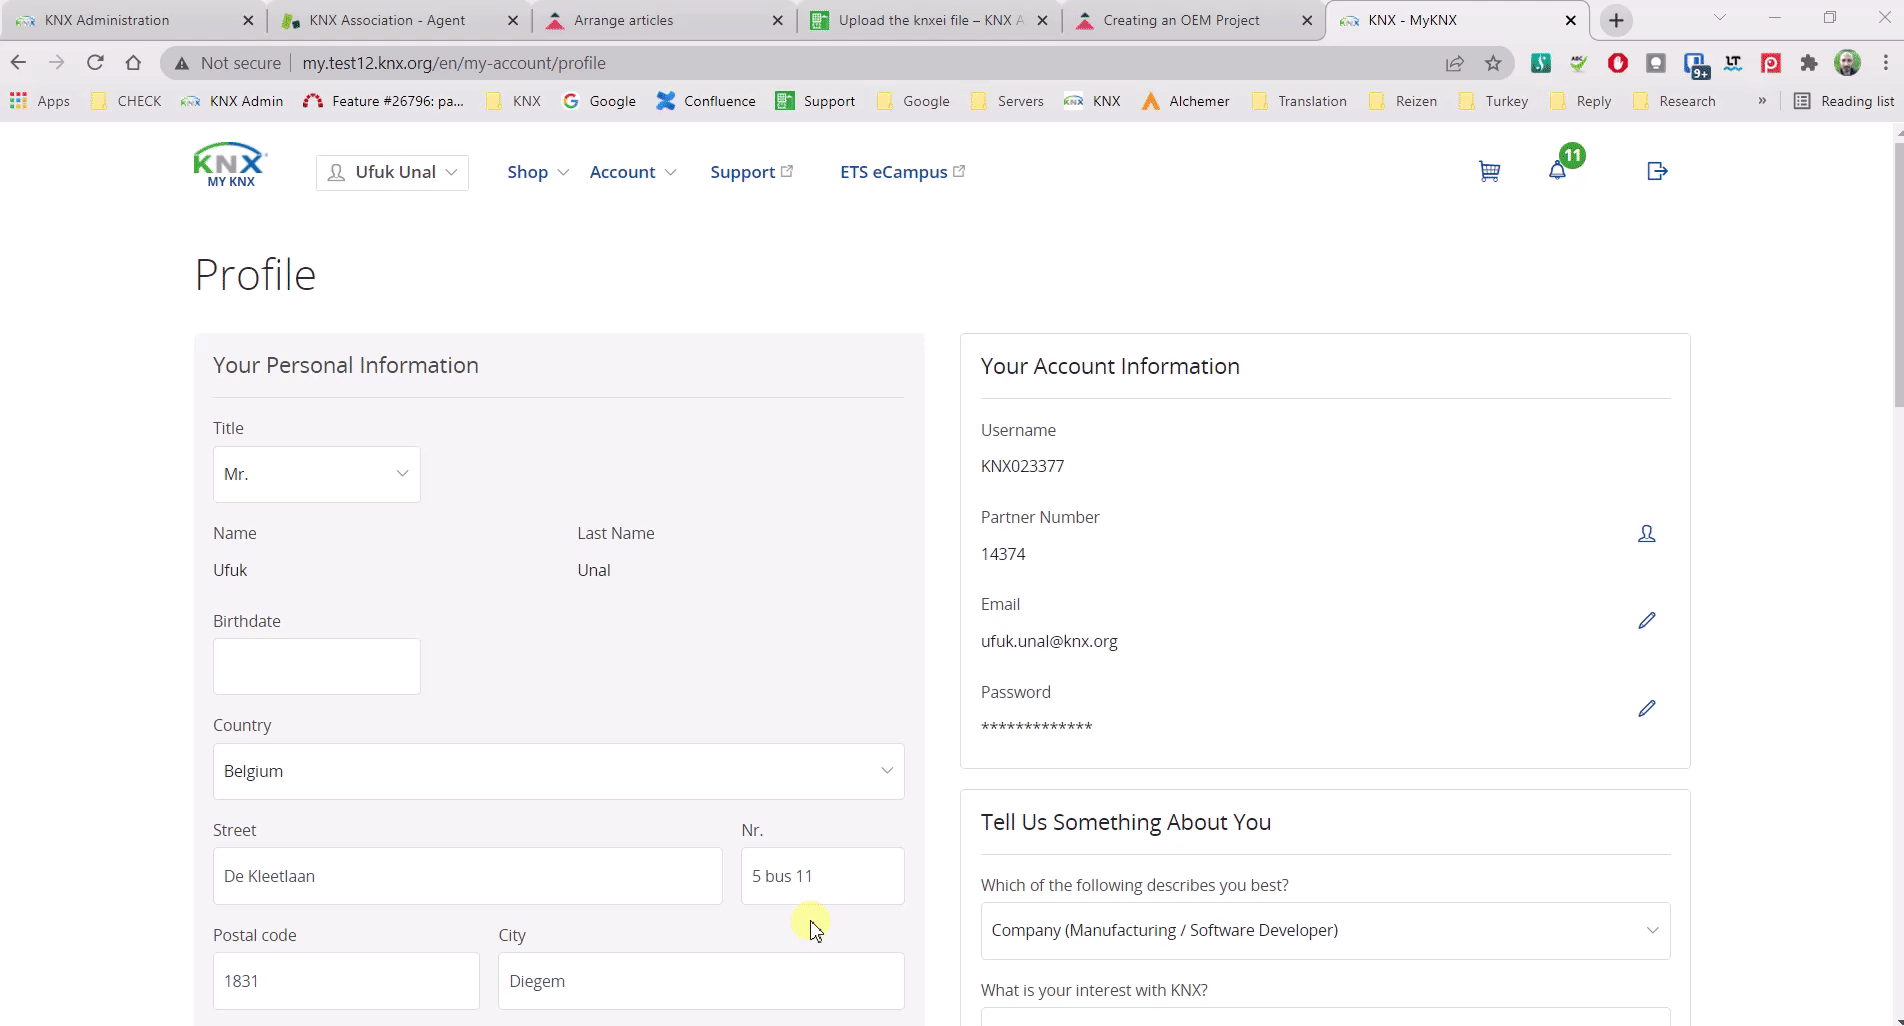Open the ETS eCampus link
This screenshot has width=1904, height=1026.
click(903, 172)
